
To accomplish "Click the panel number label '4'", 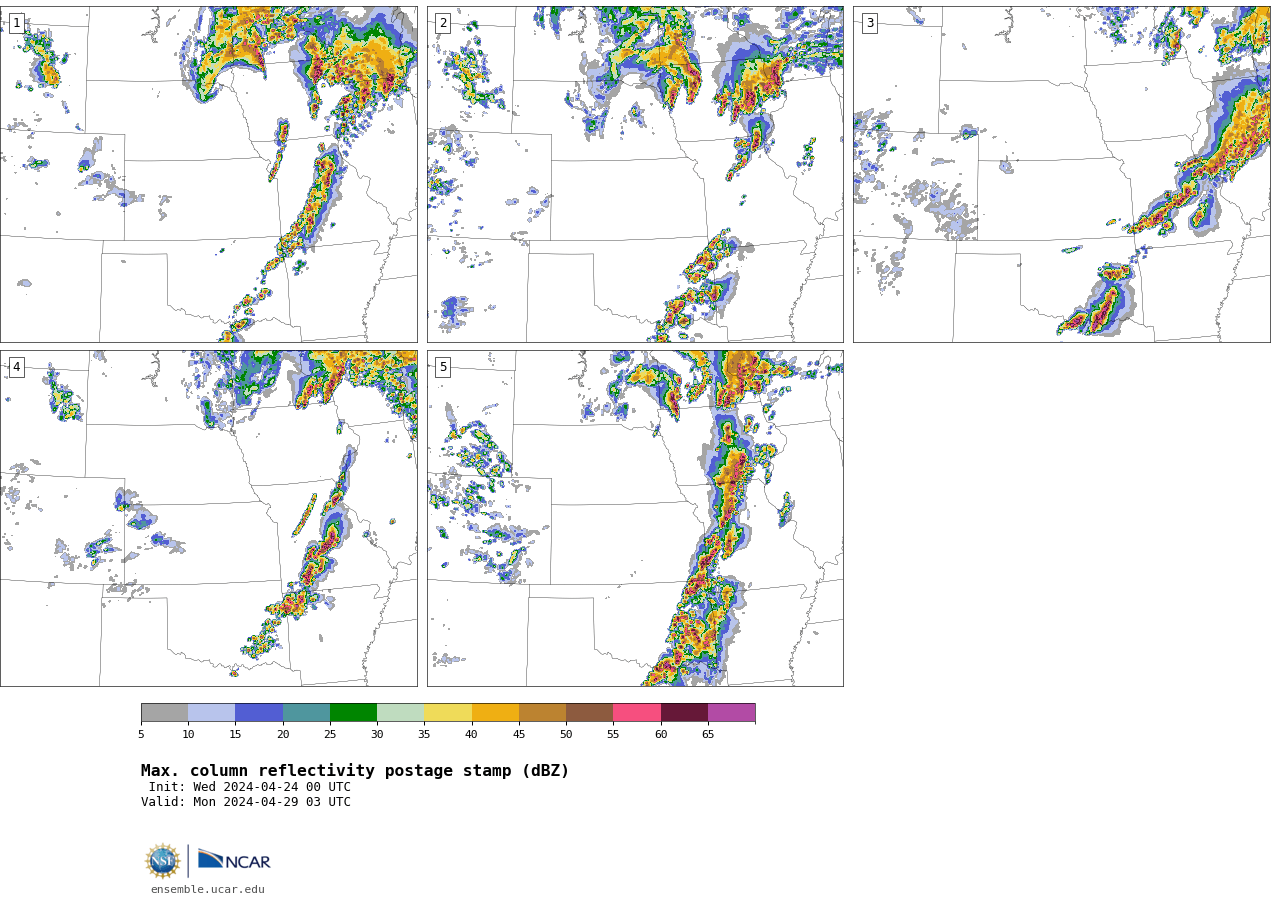I will tap(16, 367).
